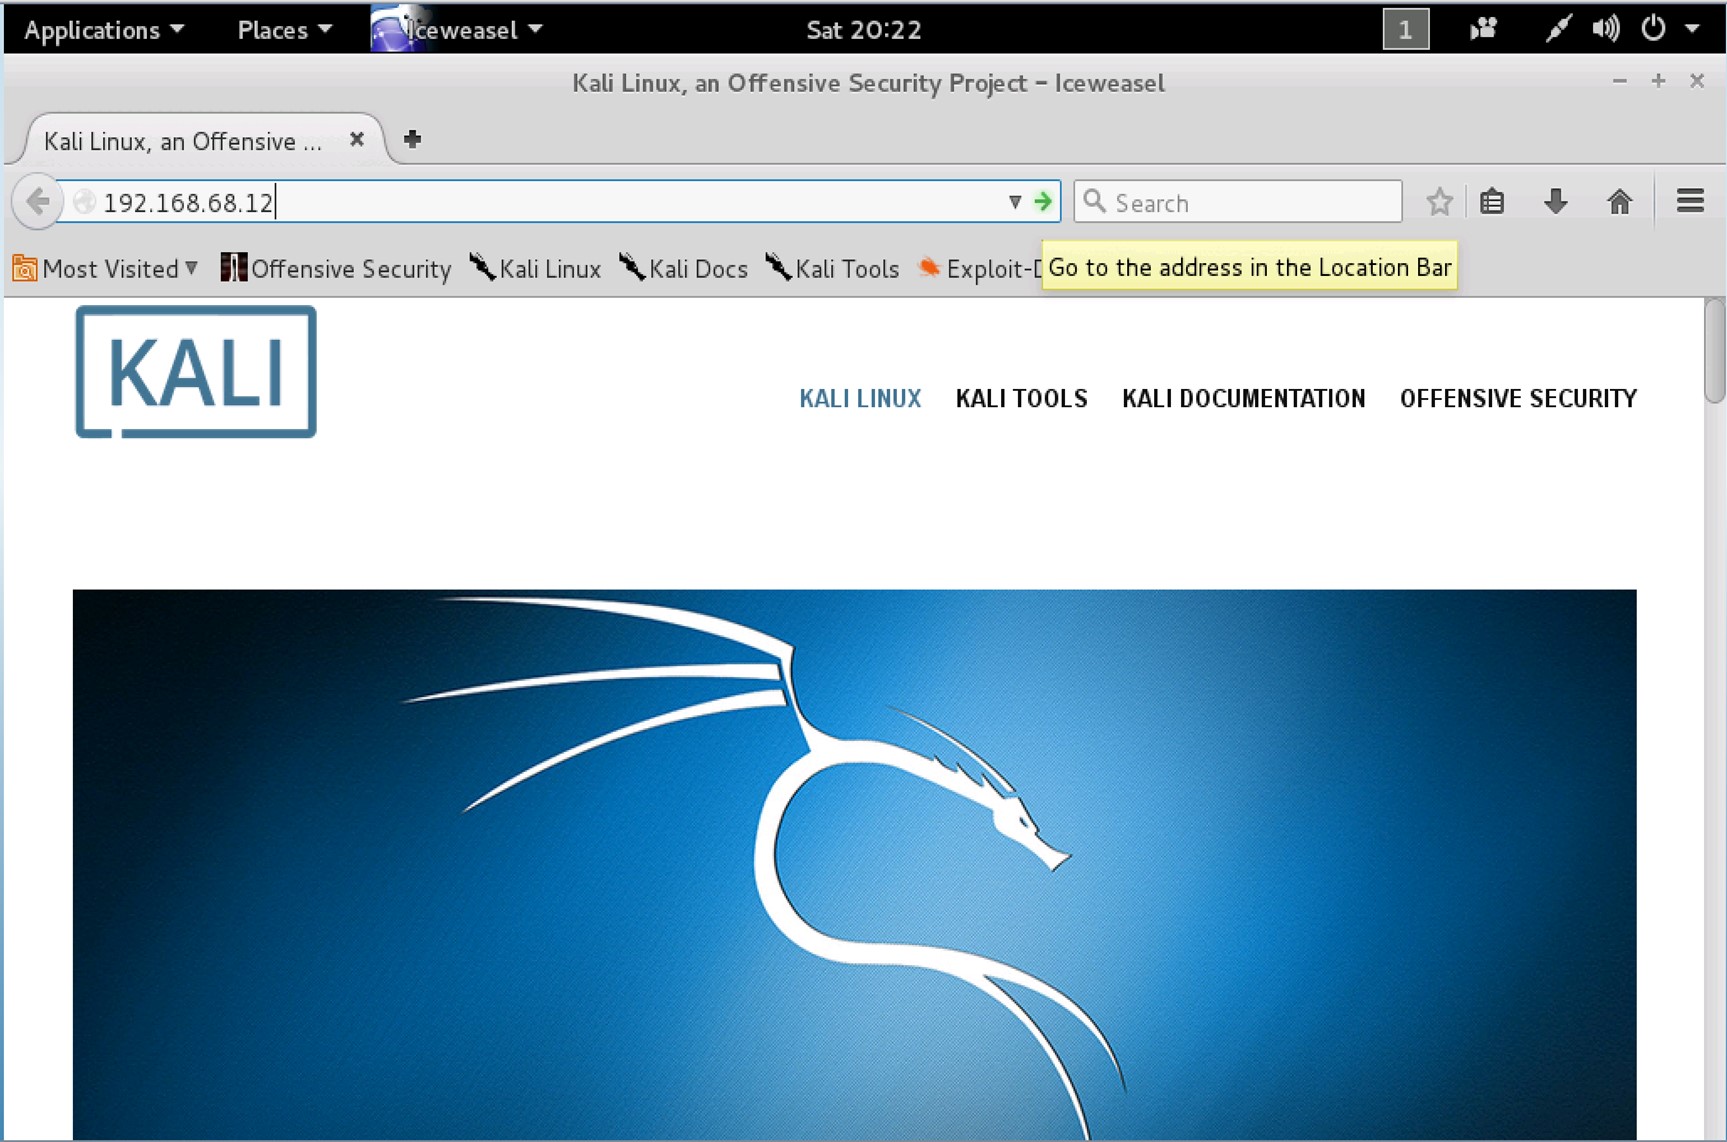Screen dimensions: 1727x1142
Task: Click the vertical page scrollbar
Action: click(1714, 350)
